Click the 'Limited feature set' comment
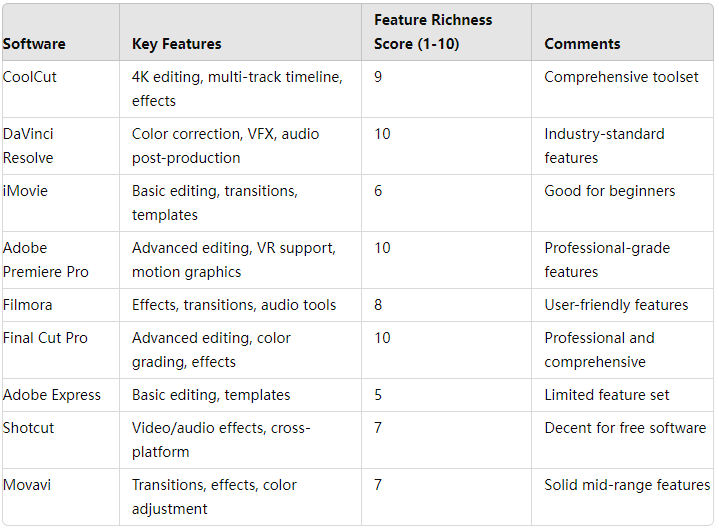The width and height of the screenshot is (719, 529). point(607,395)
